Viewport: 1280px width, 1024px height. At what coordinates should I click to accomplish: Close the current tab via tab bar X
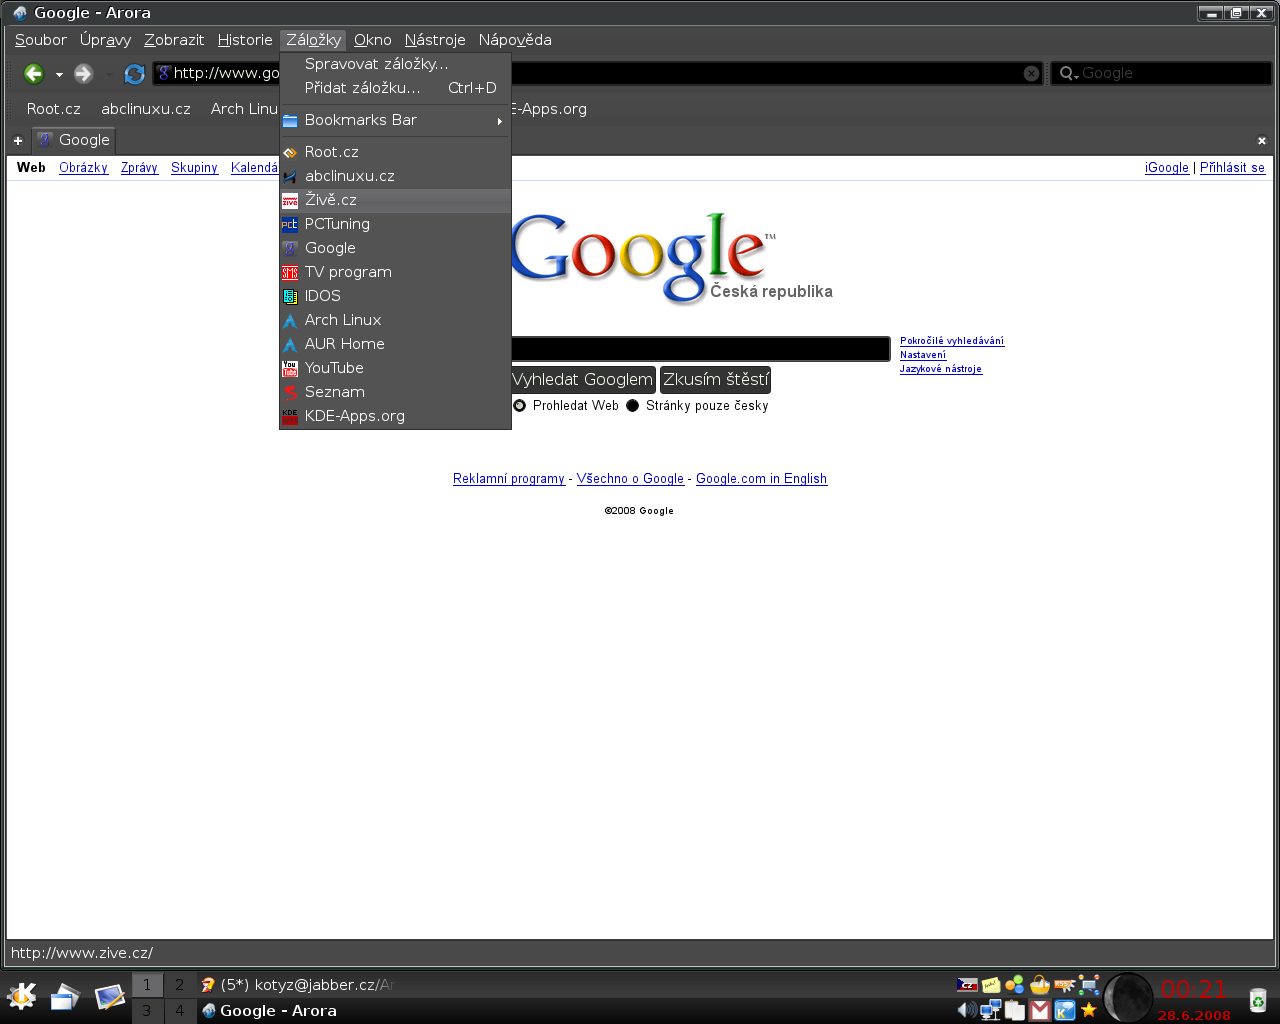[x=1262, y=141]
